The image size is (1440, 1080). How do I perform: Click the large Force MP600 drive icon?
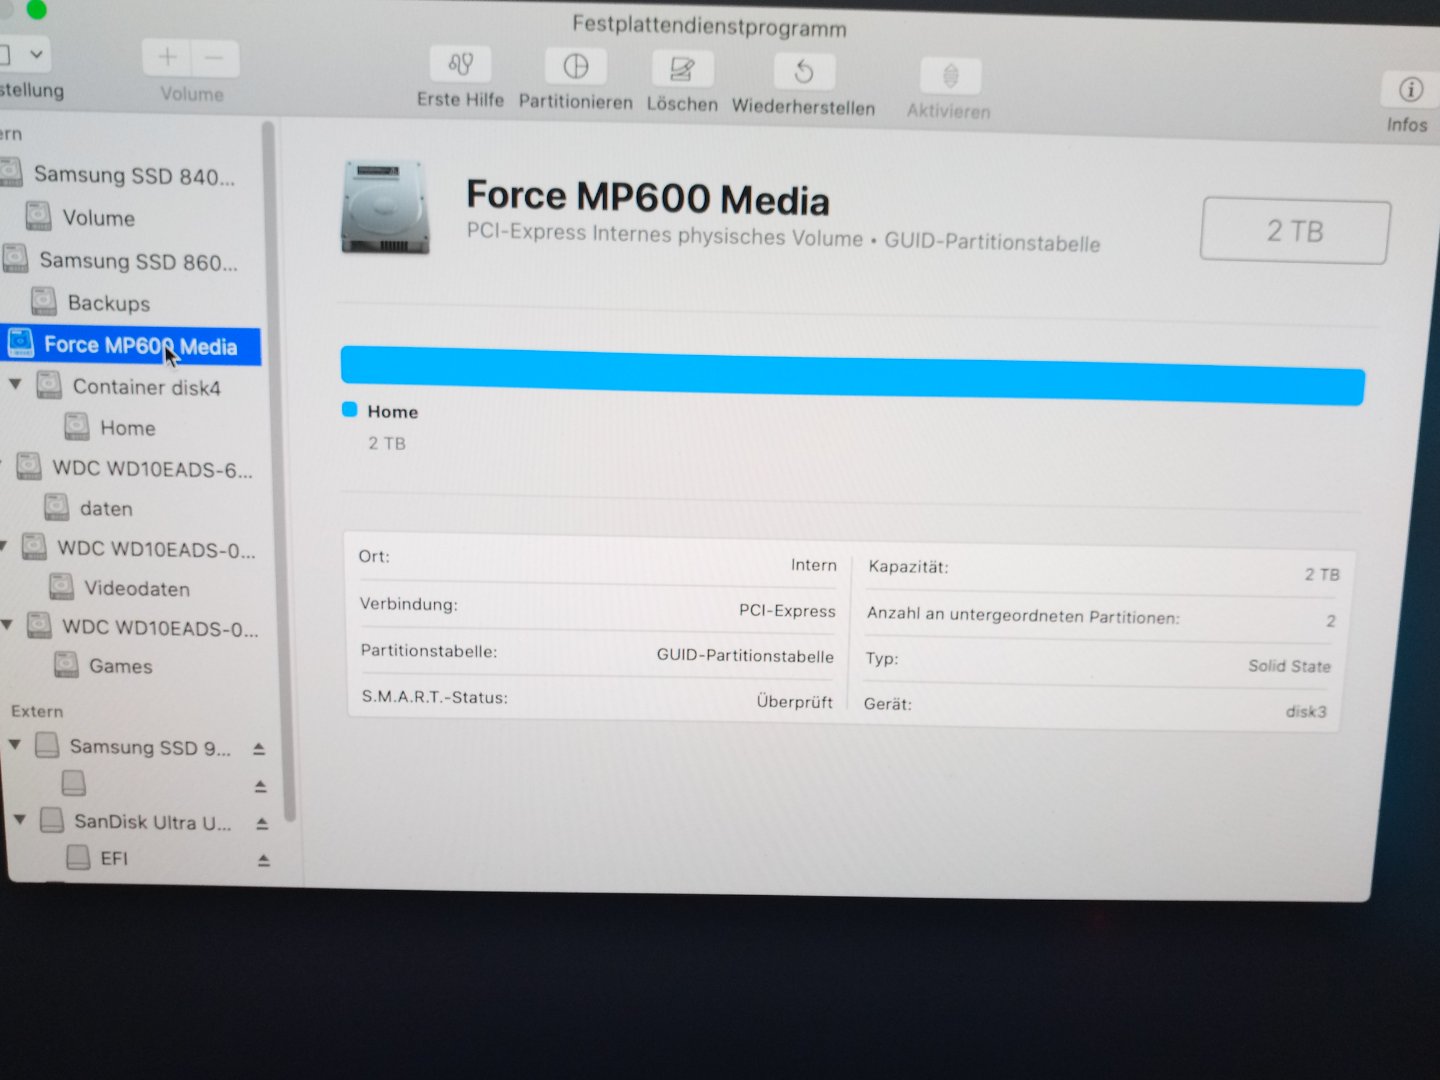(x=385, y=206)
